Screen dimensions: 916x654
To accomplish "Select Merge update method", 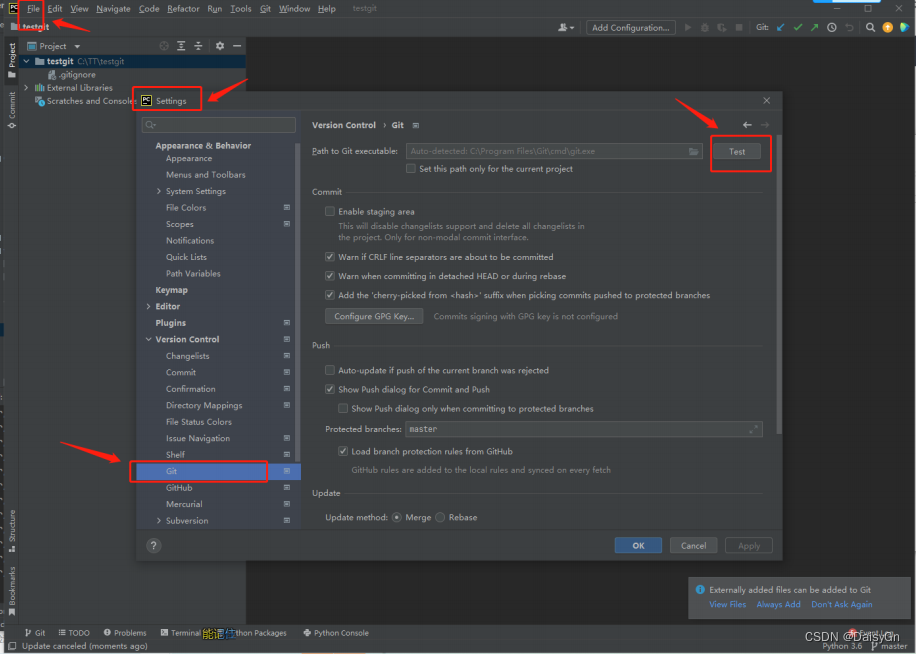I will click(x=397, y=517).
